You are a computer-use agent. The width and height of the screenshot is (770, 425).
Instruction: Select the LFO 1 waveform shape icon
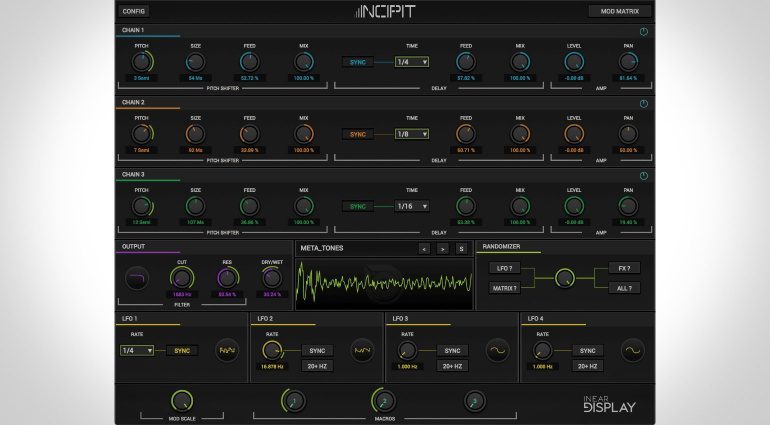228,352
